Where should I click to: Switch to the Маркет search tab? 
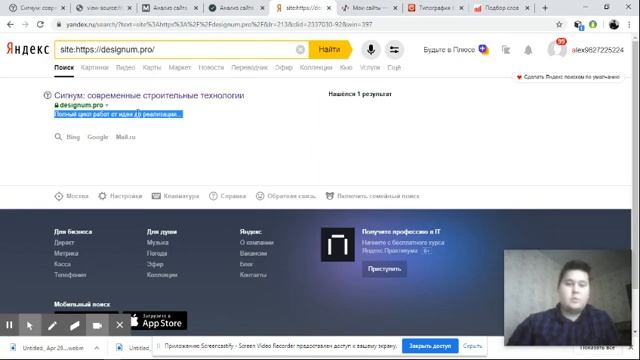tap(180, 67)
